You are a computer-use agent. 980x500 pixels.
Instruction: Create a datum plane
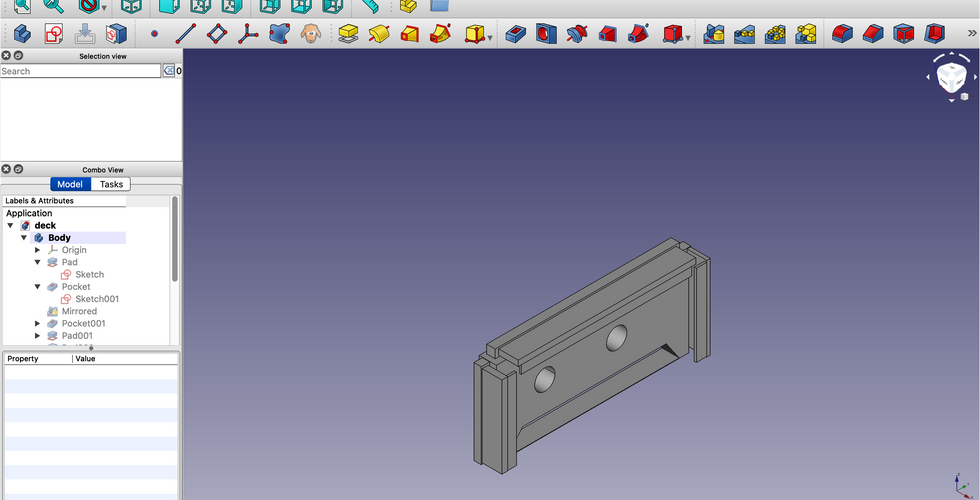[x=217, y=33]
